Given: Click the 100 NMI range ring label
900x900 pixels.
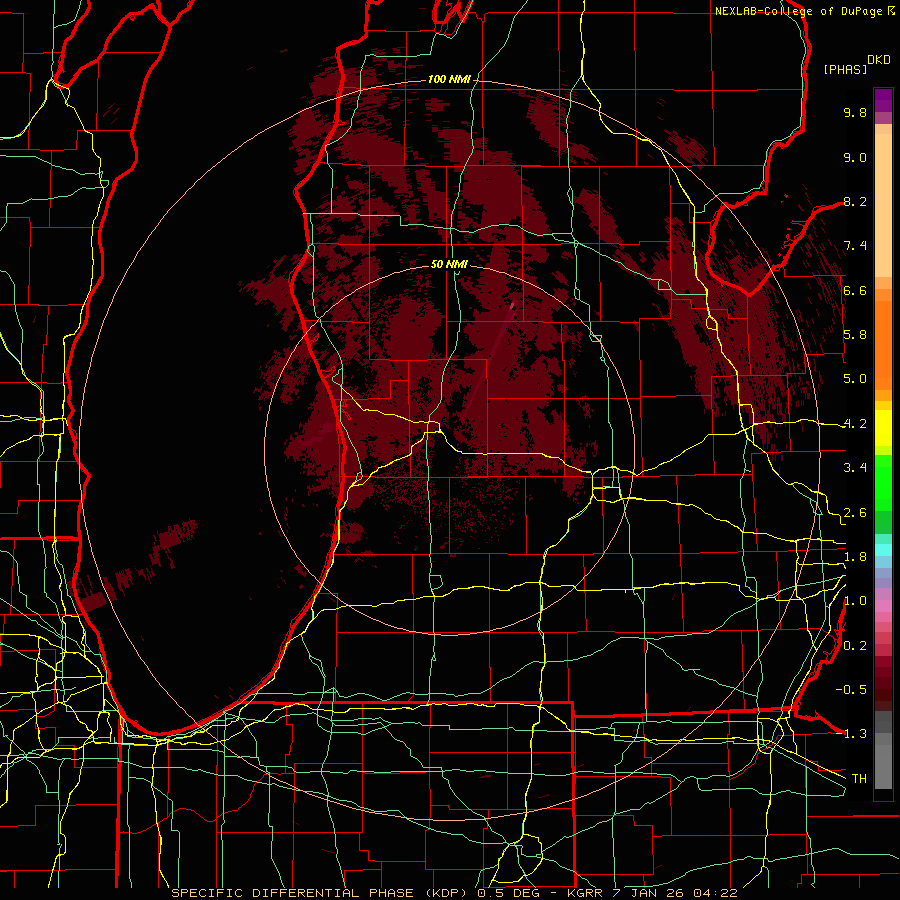Looking at the screenshot, I should (x=449, y=79).
